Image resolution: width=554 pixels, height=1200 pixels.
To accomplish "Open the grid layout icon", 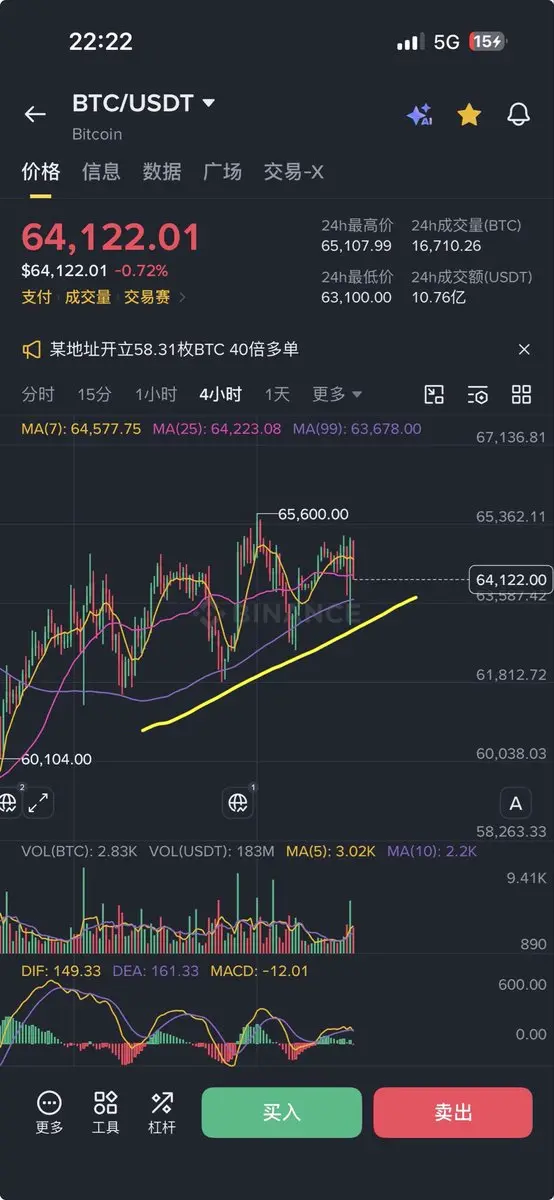I will (521, 394).
